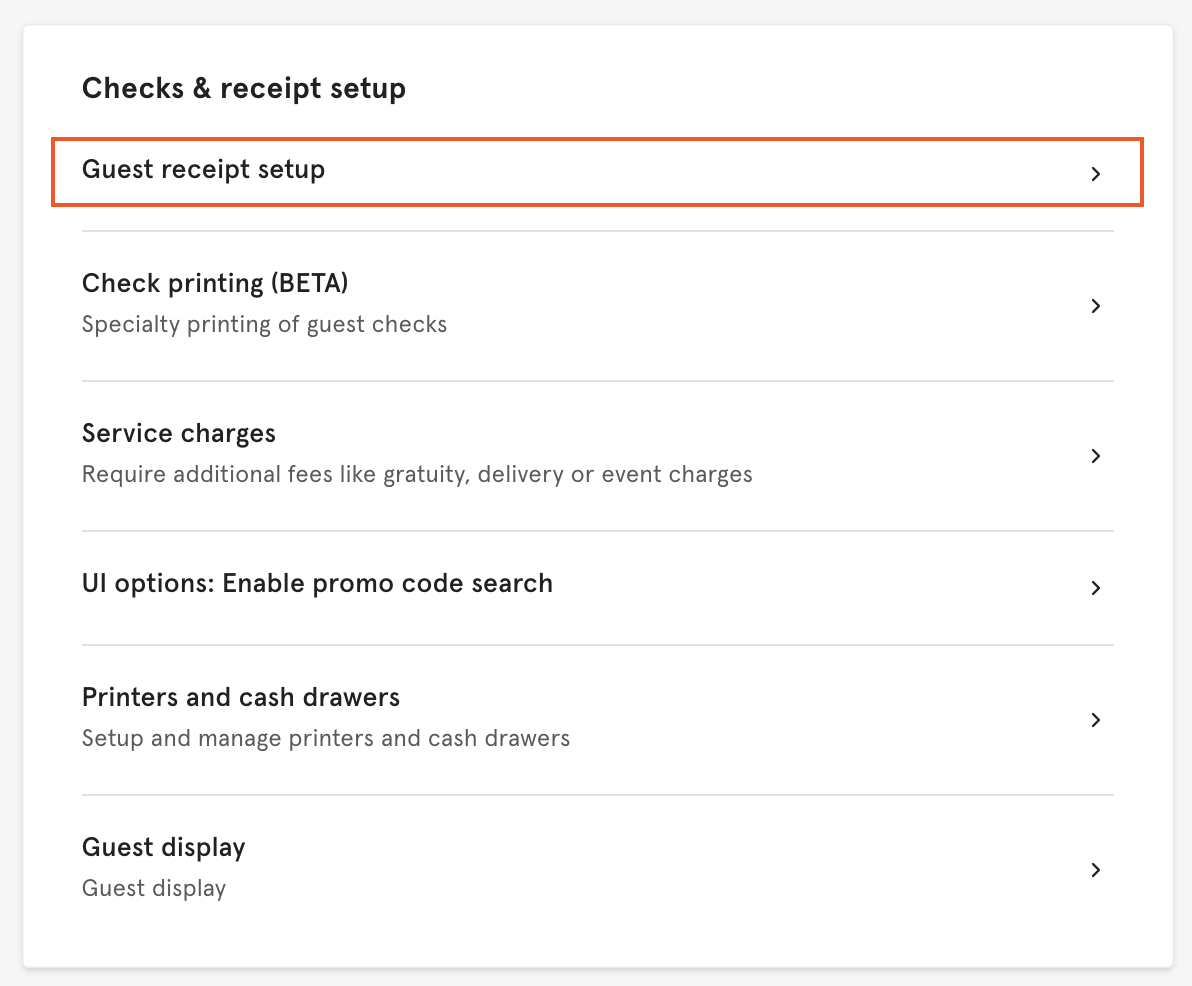Viewport: 1192px width, 986px height.
Task: Open Printers and cash drawers setup
Action: (240, 697)
